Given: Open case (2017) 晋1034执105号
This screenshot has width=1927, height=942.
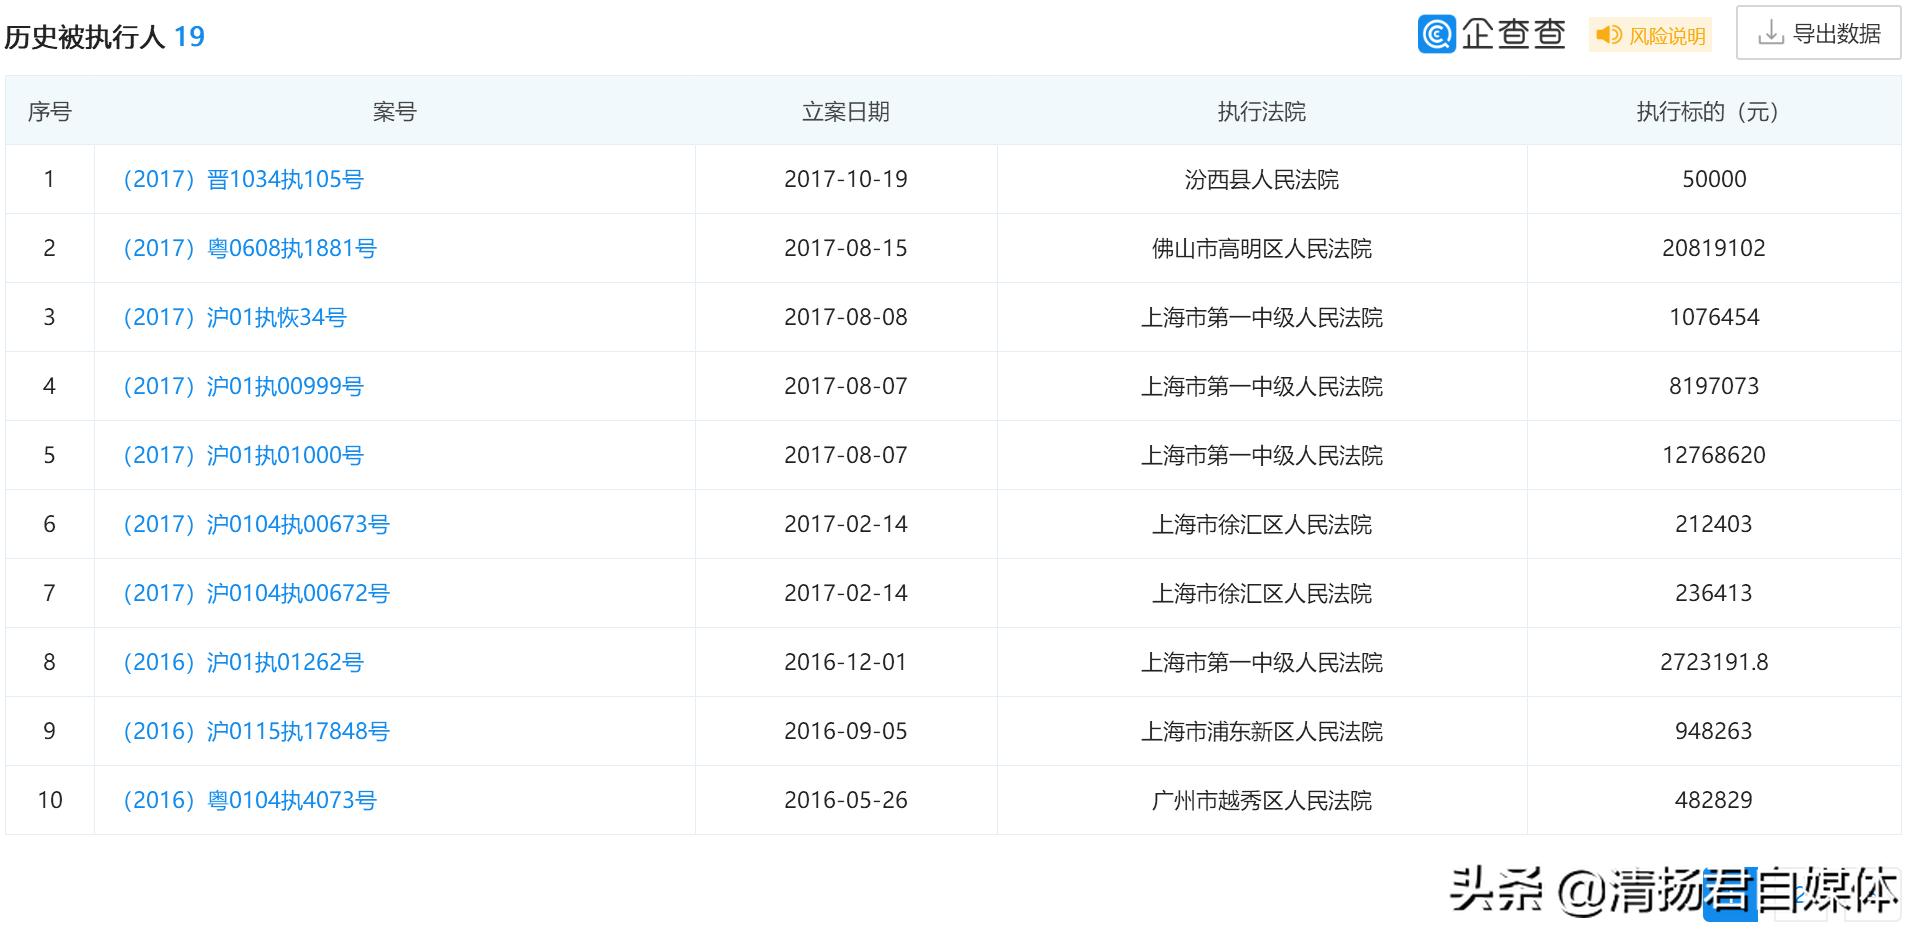Looking at the screenshot, I should [243, 179].
